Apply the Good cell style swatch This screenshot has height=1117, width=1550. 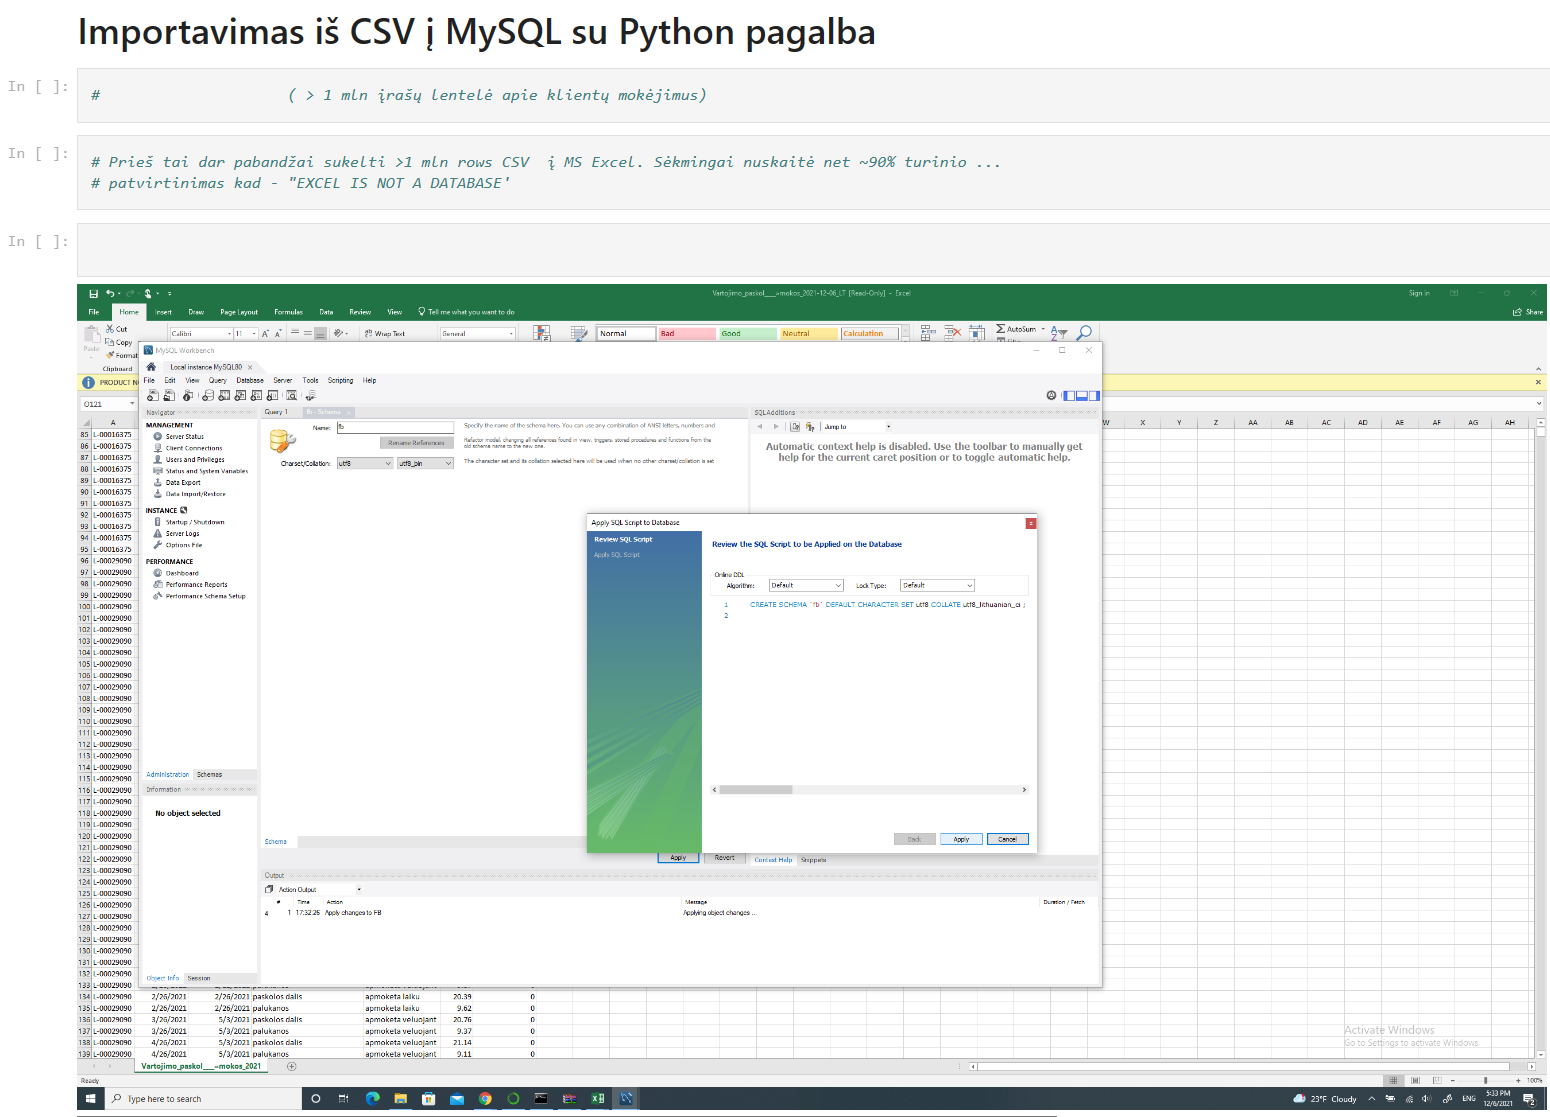[747, 333]
